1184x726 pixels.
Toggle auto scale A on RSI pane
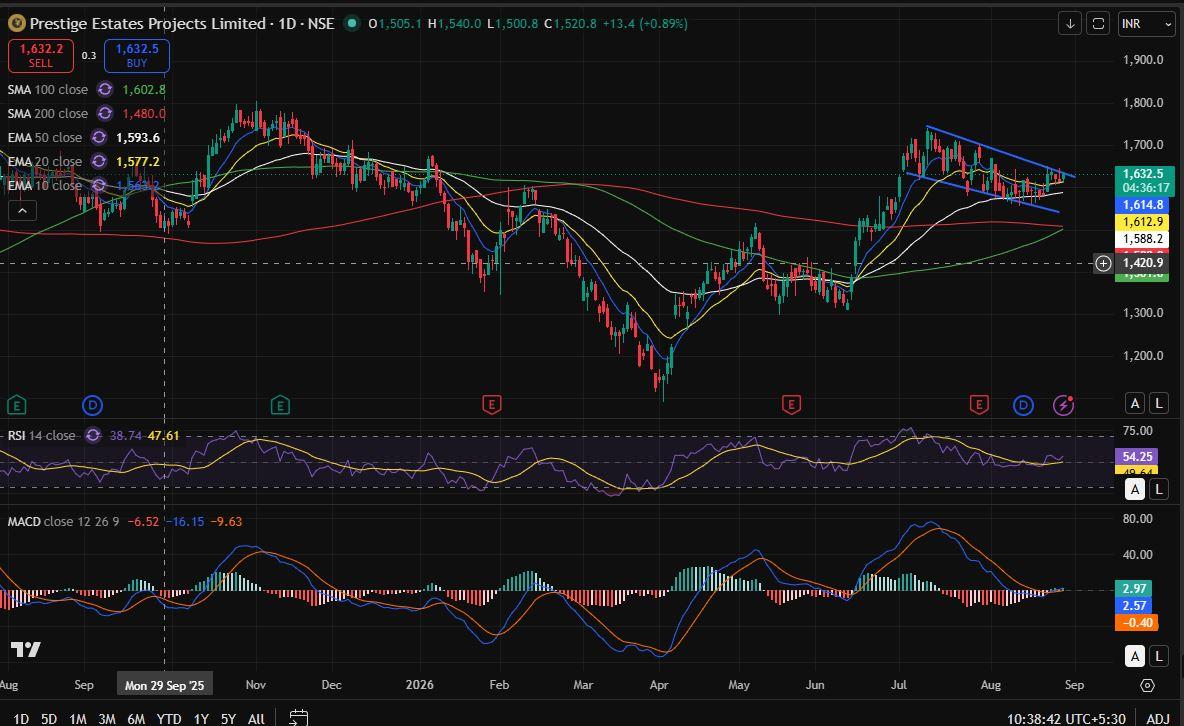[1134, 490]
